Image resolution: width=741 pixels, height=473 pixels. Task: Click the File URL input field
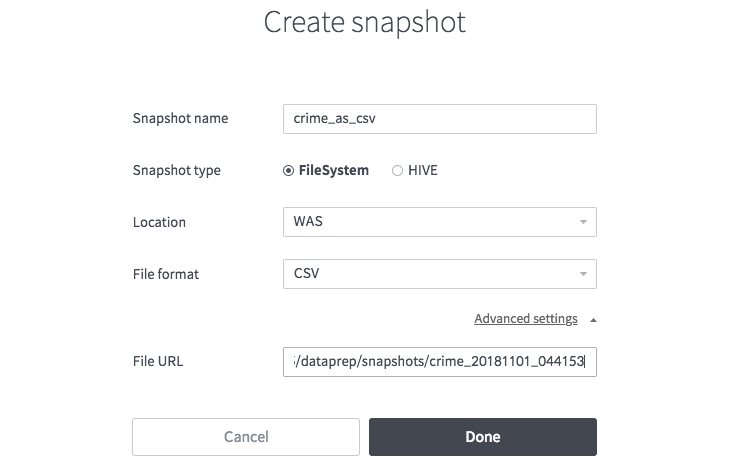coord(439,362)
